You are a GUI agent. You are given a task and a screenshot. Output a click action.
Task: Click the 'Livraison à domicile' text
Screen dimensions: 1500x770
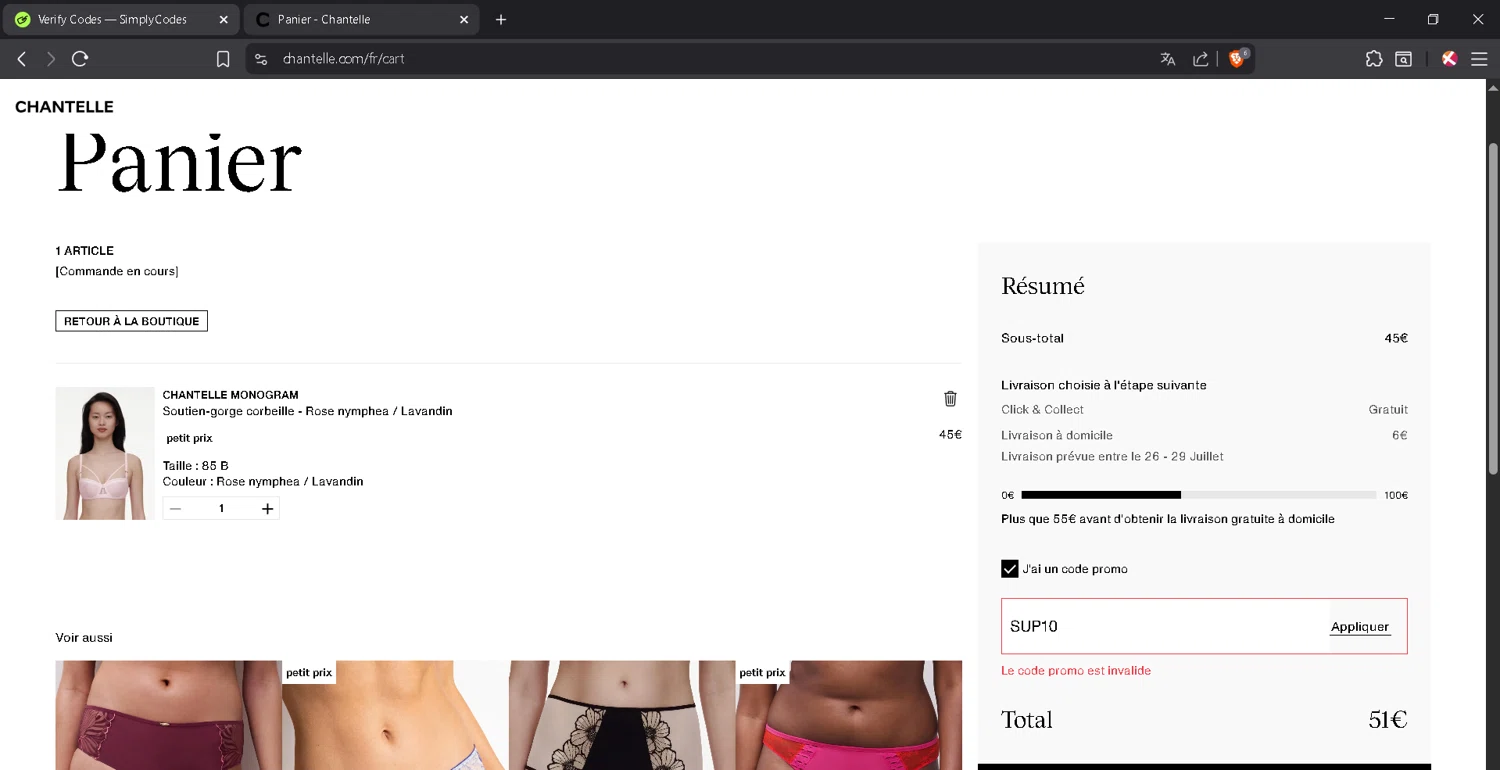pos(1057,435)
